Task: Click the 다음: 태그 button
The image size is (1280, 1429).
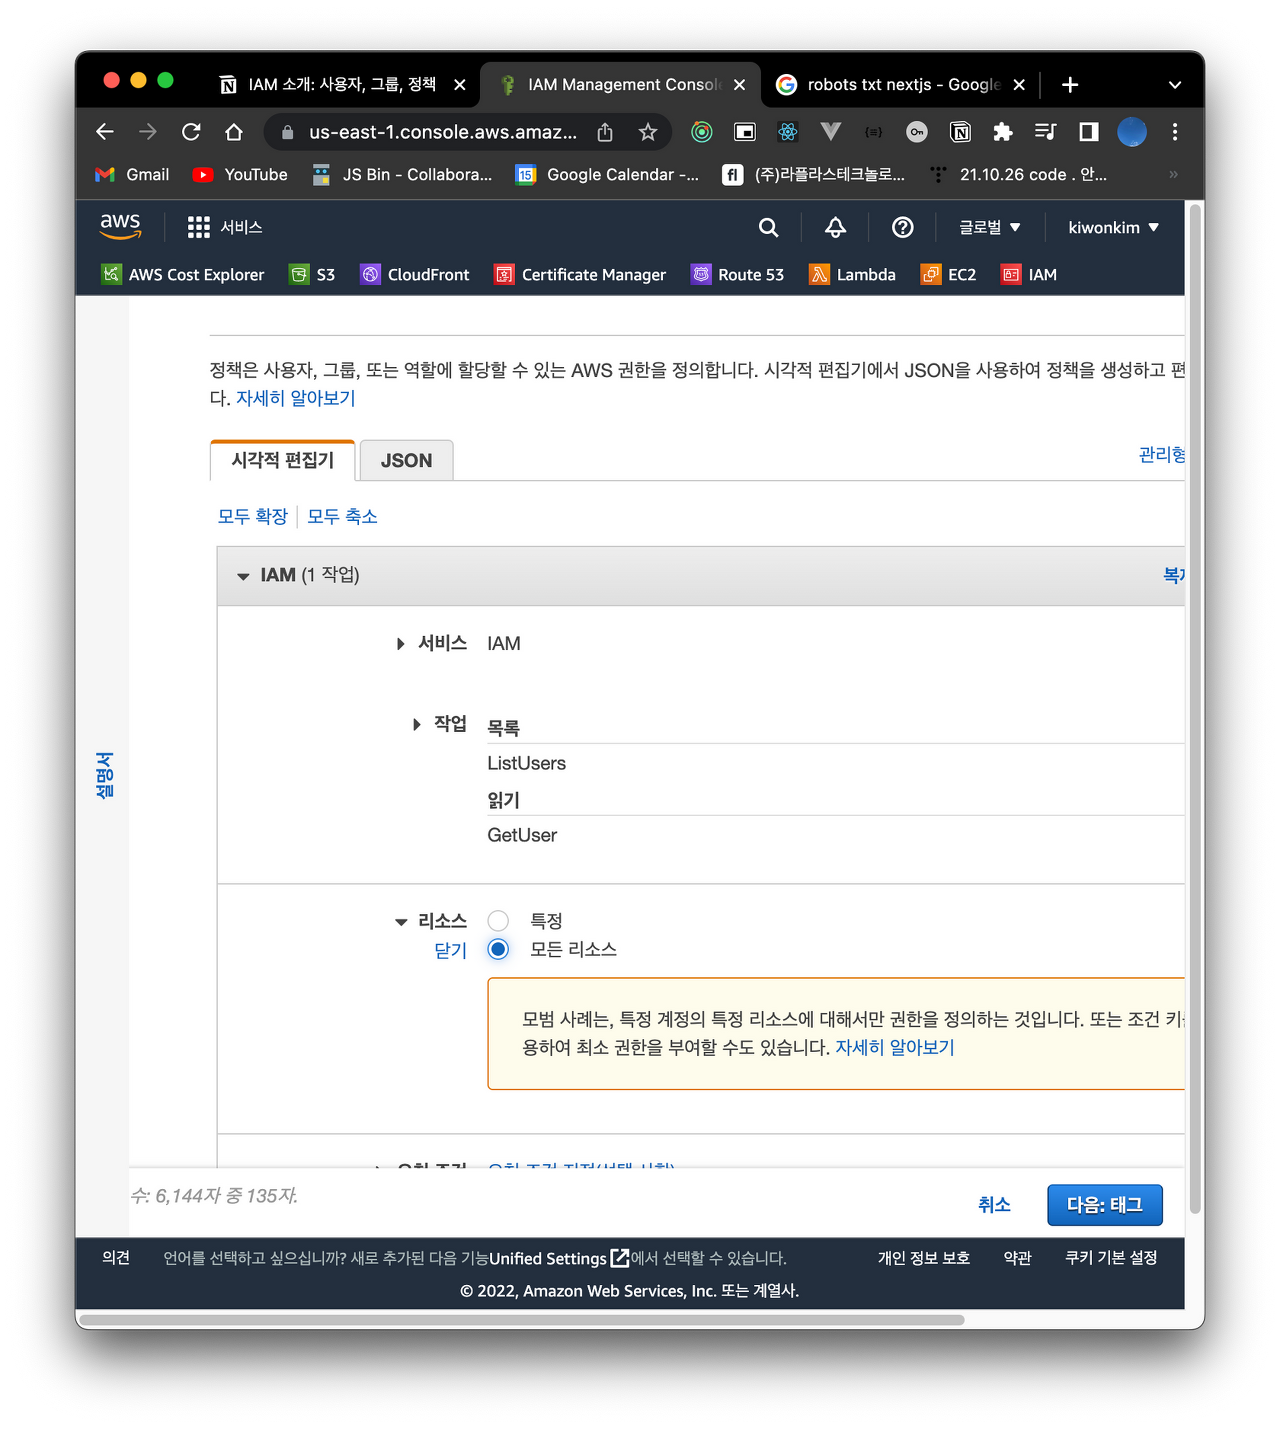Action: [x=1105, y=1205]
